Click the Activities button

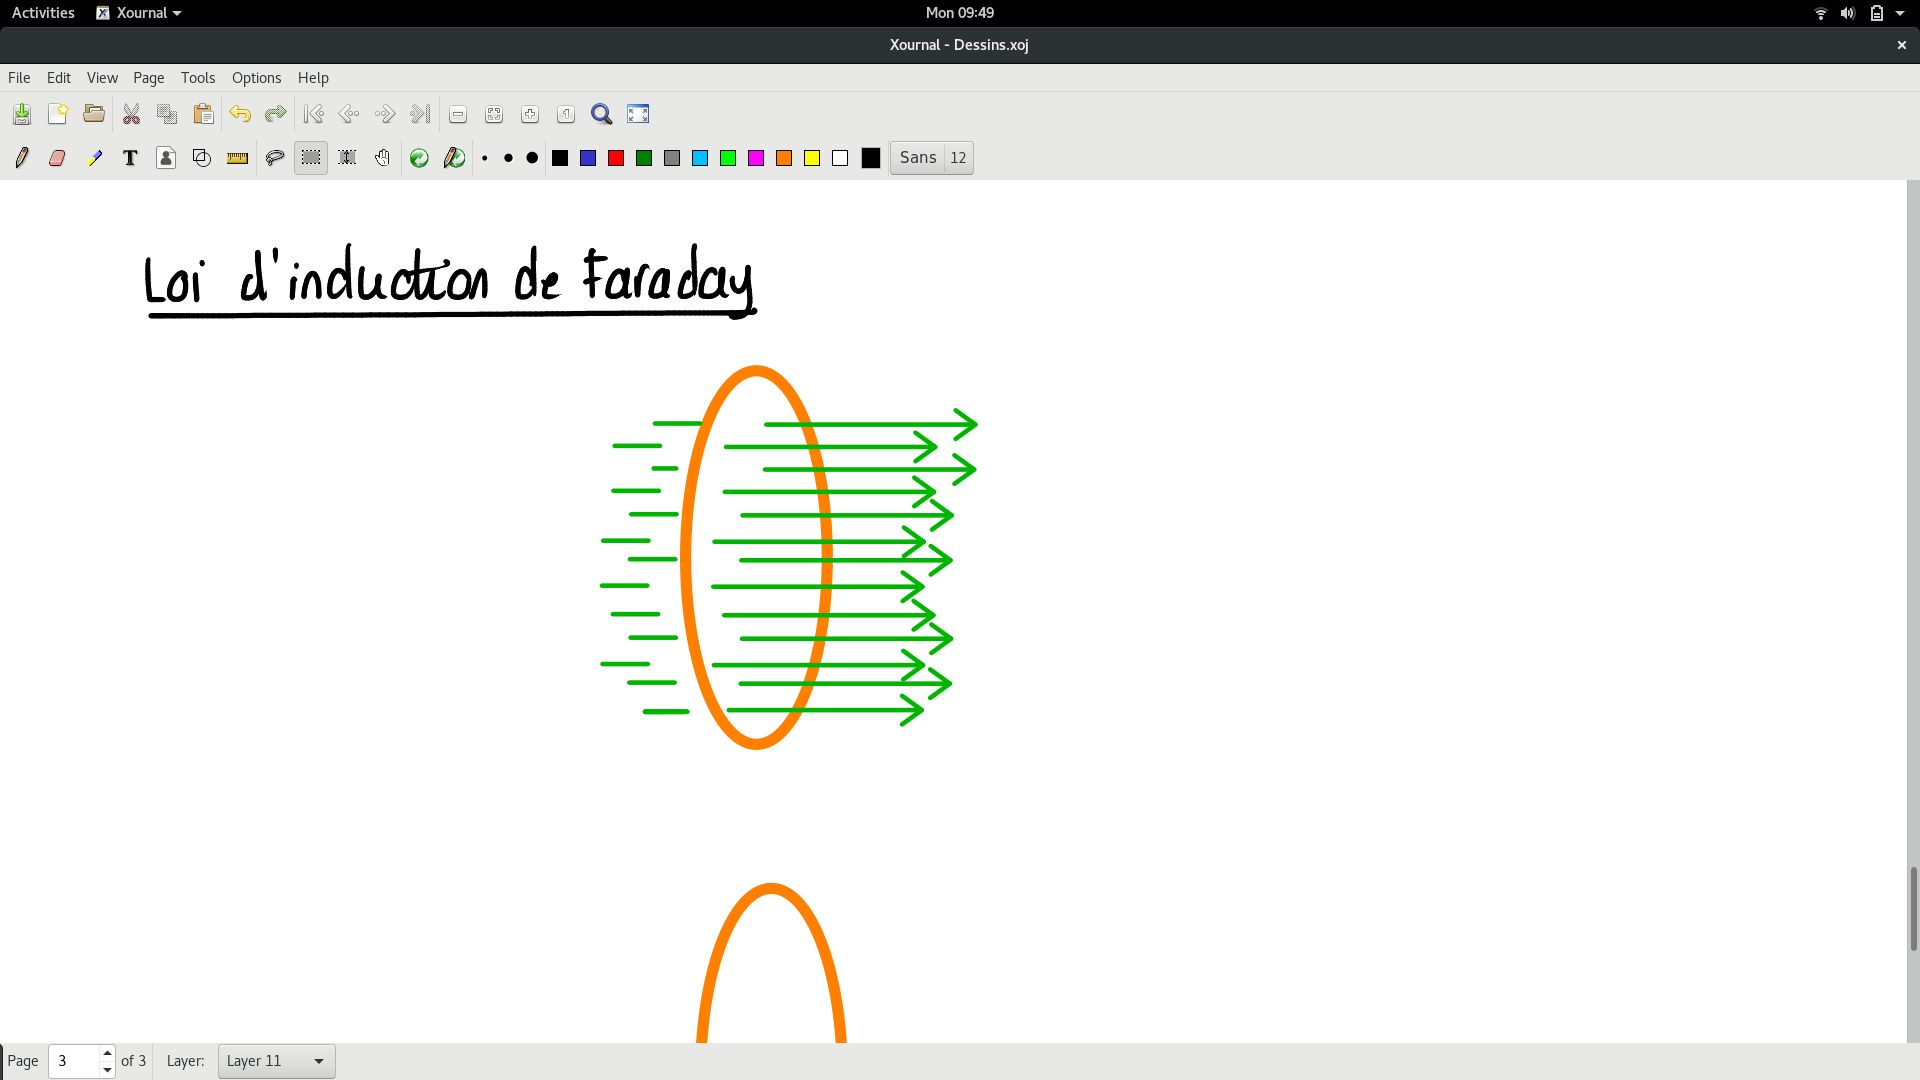43,13
